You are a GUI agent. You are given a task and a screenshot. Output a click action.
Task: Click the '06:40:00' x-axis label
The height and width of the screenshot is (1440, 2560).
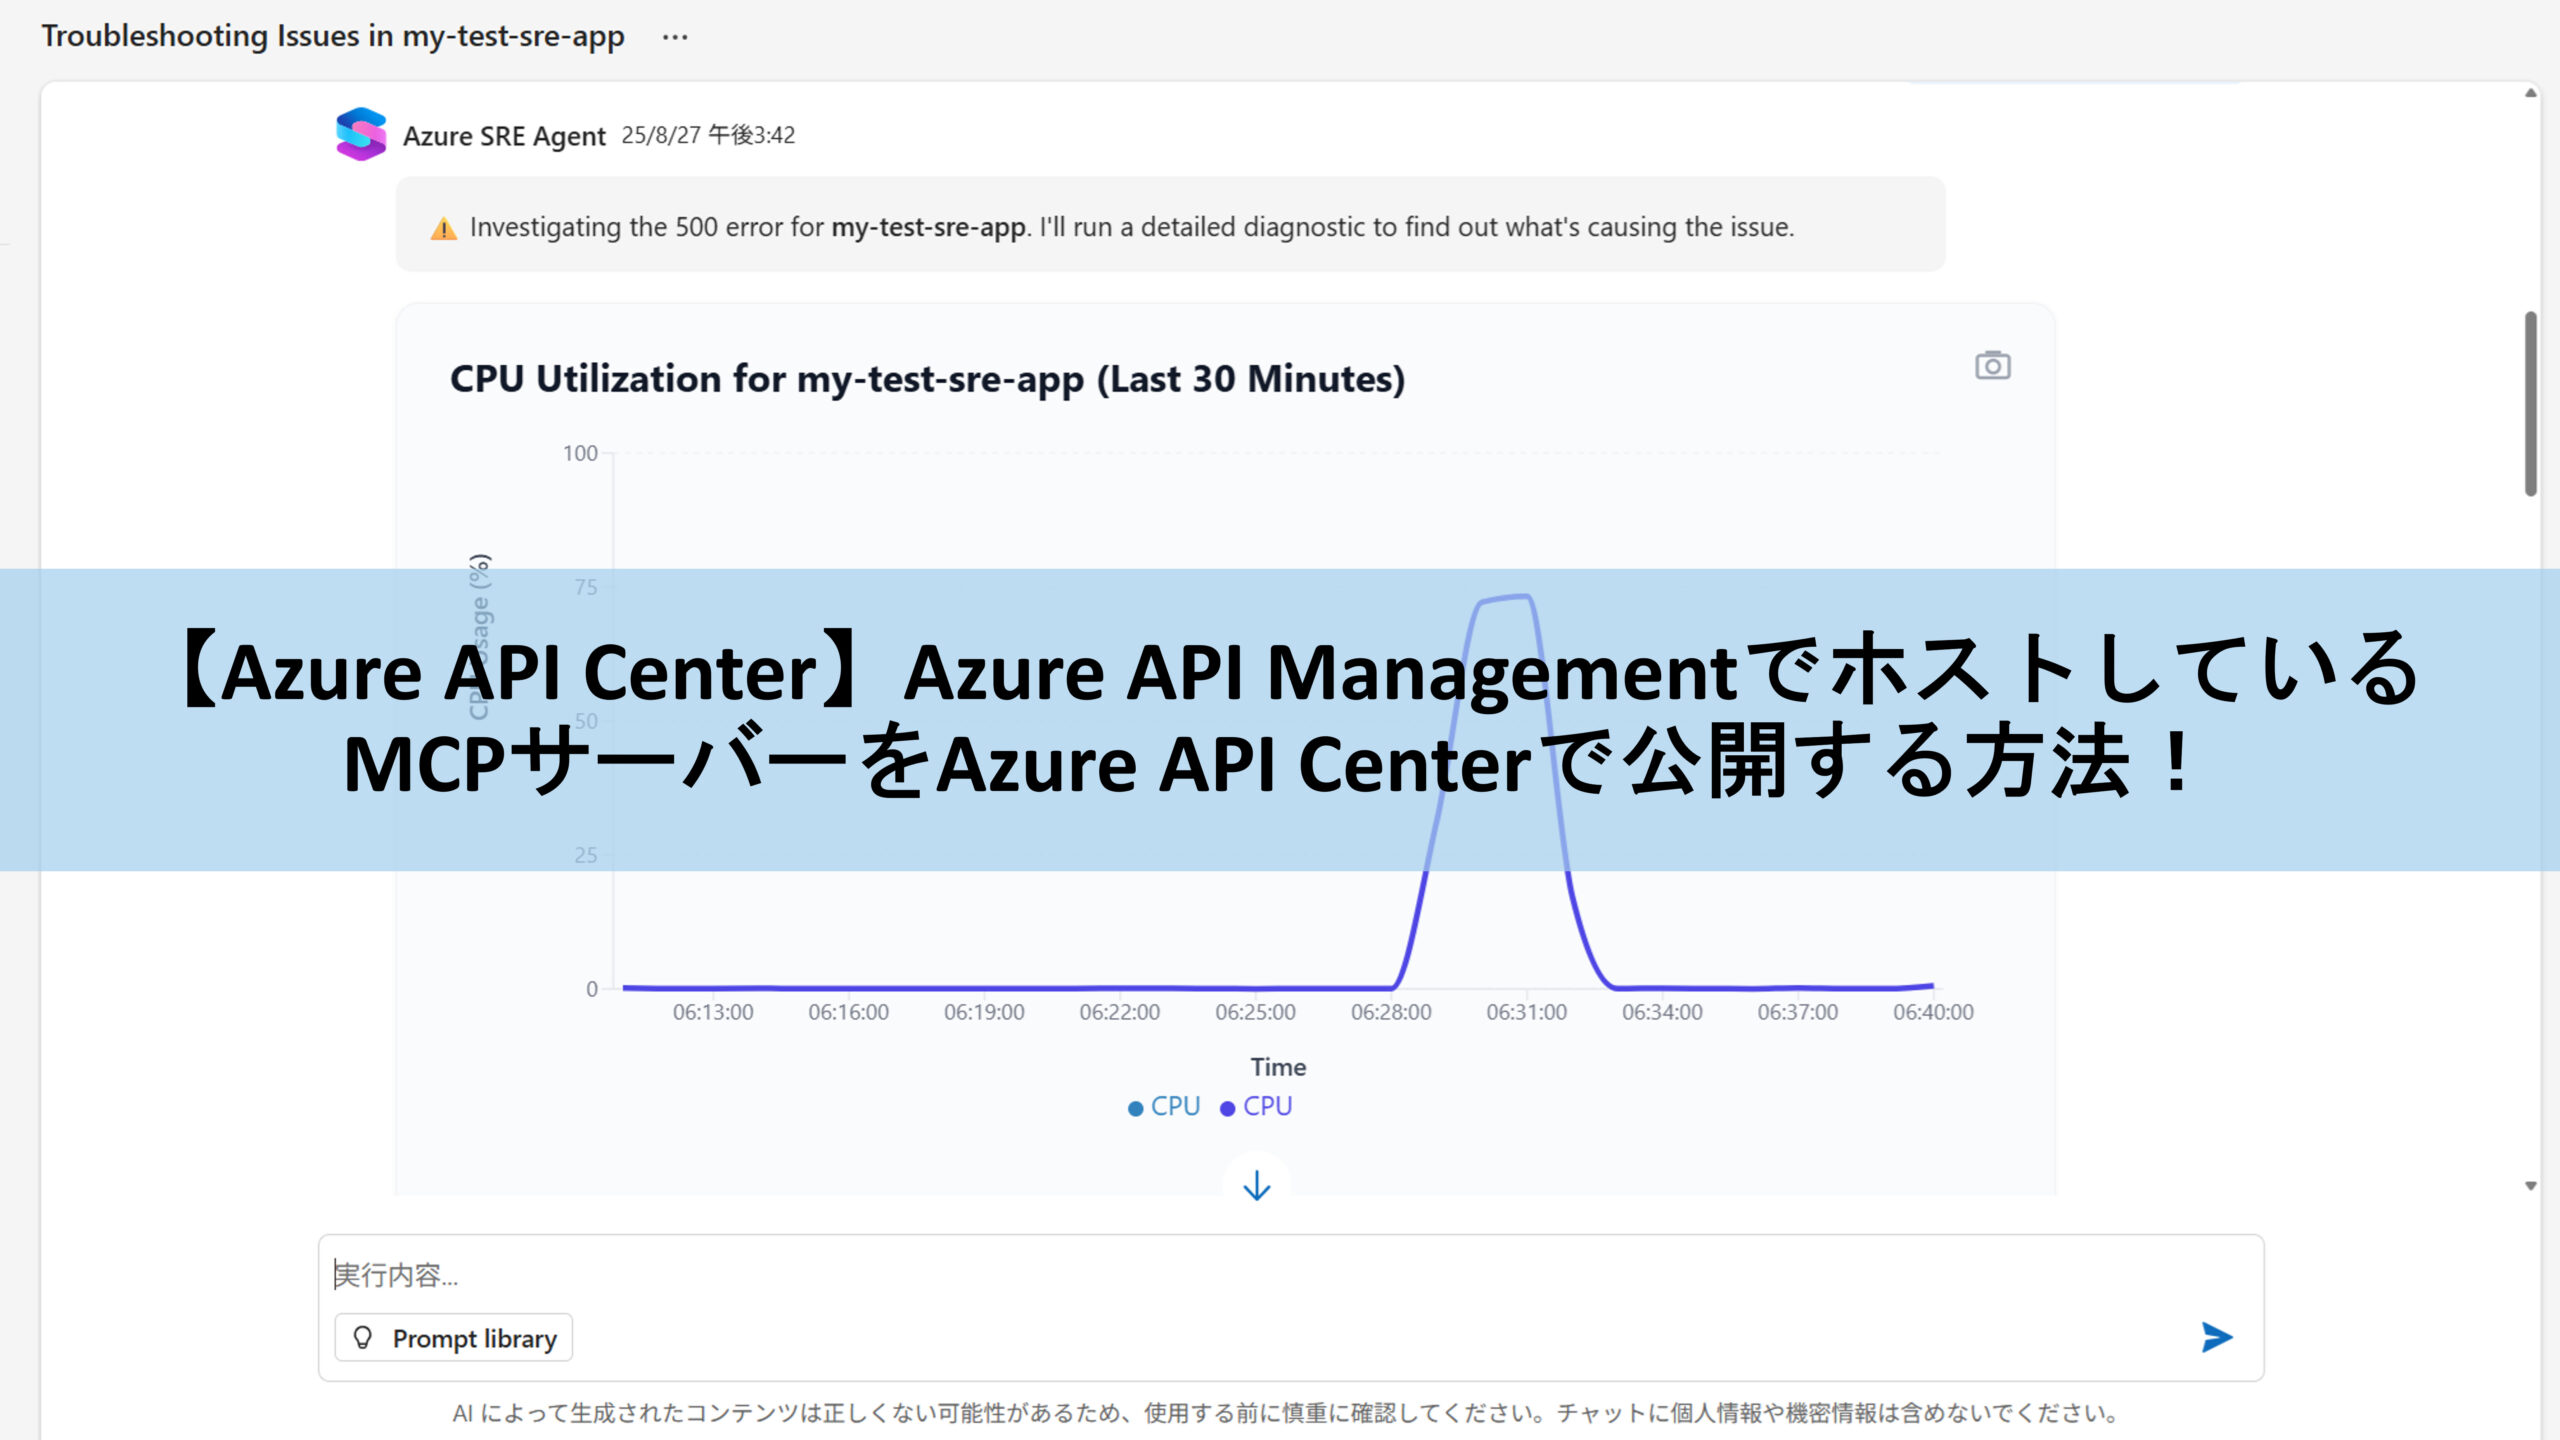point(1933,1012)
